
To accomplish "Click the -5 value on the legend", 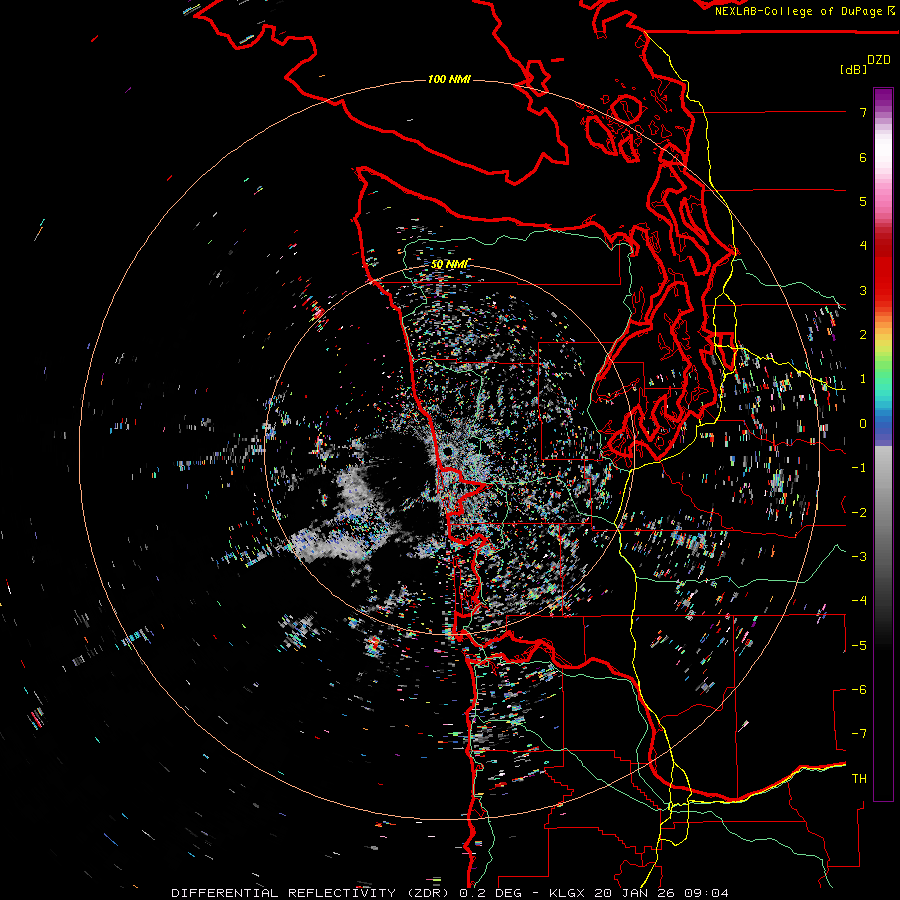I will pos(859,645).
